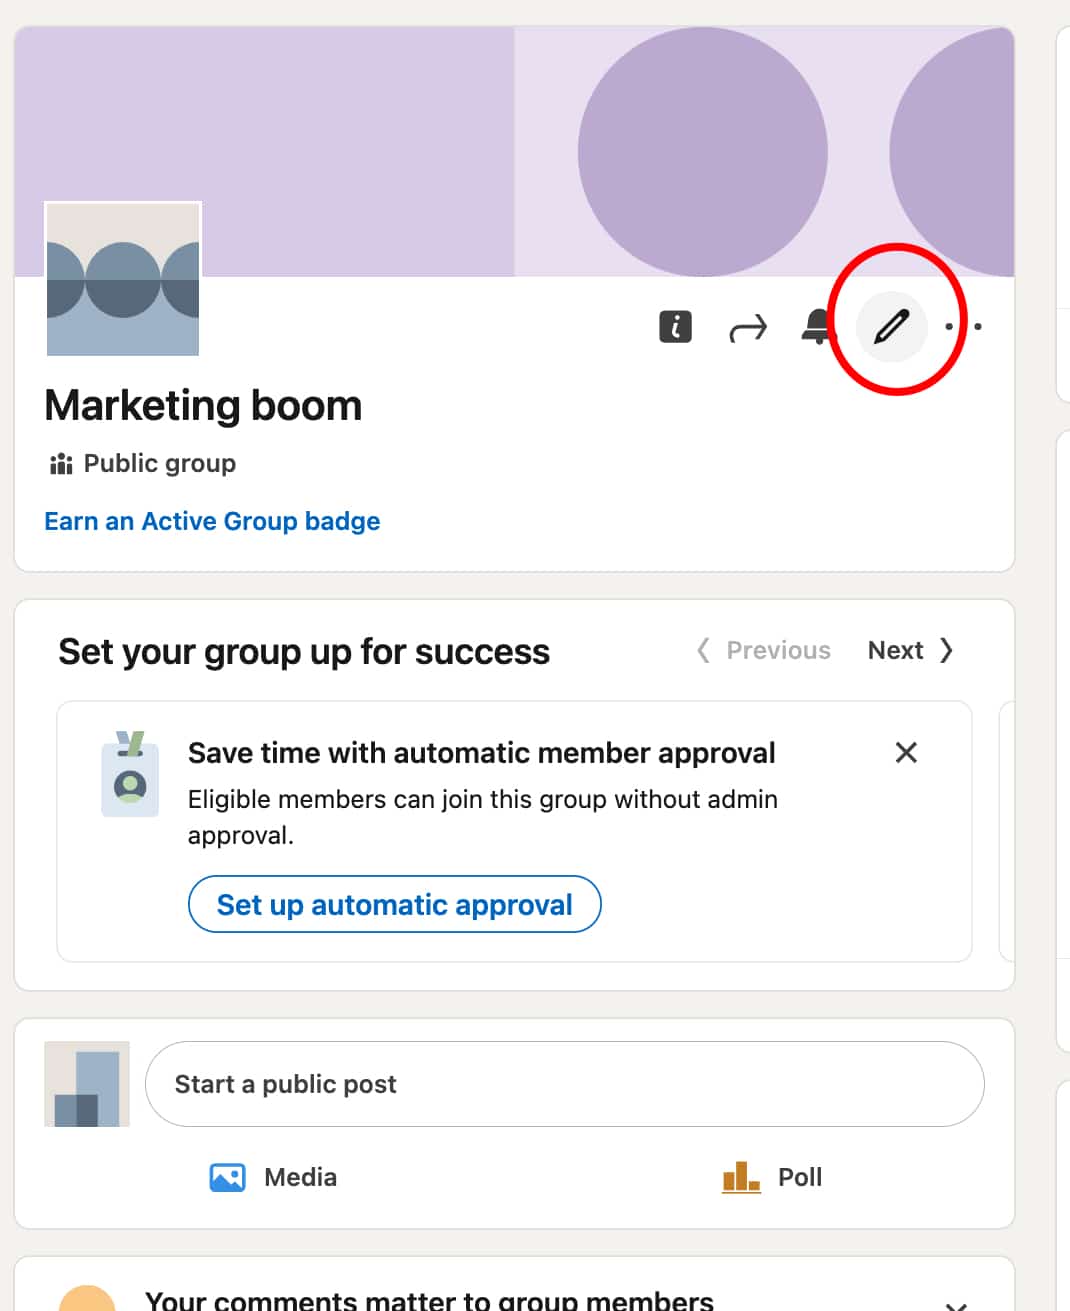
Task: Start a public post in the group
Action: tap(564, 1083)
